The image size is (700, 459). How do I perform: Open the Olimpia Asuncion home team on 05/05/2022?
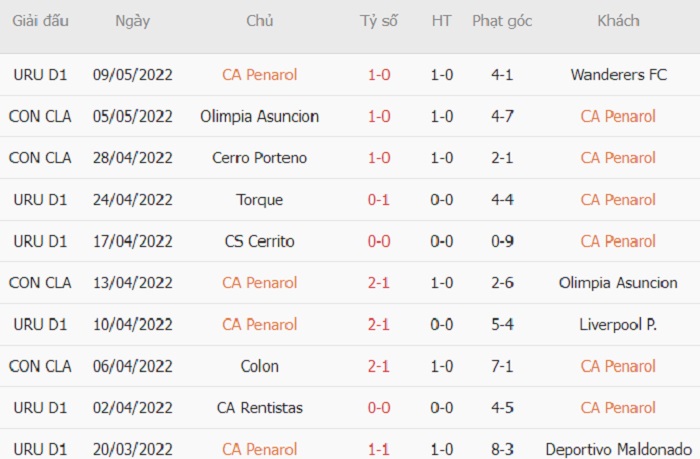[x=259, y=117]
